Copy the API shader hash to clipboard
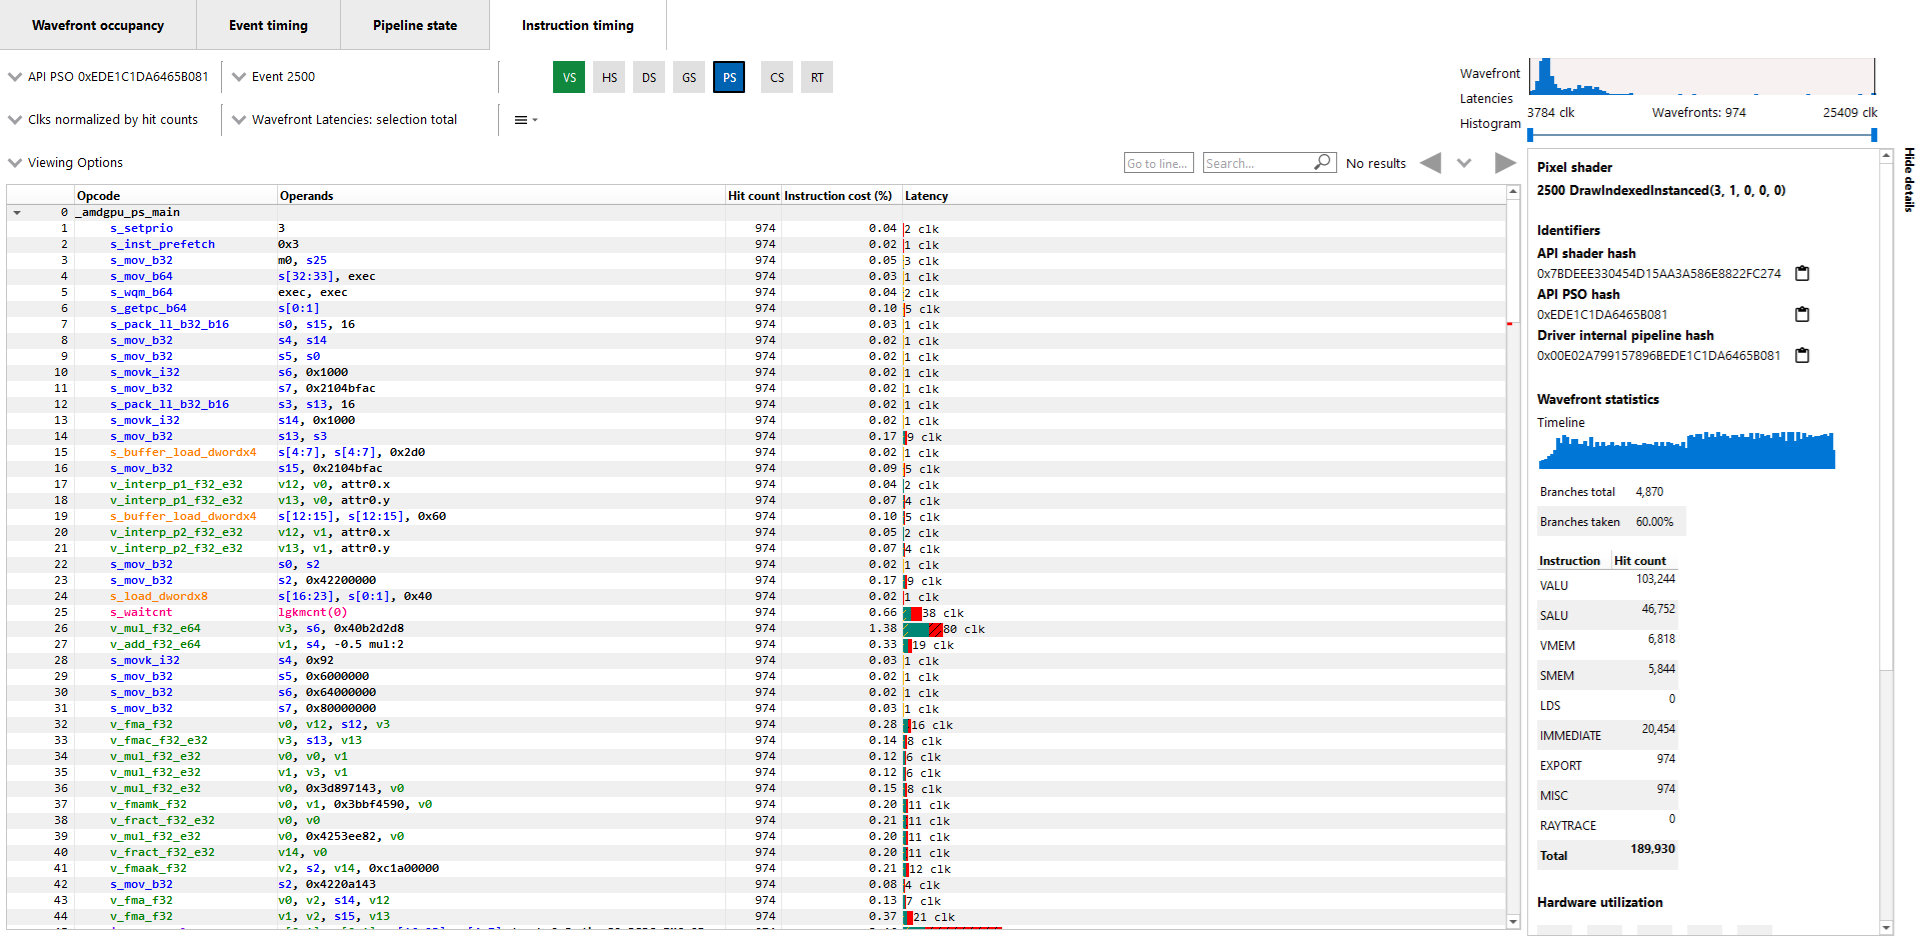The width and height of the screenshot is (1920, 936). point(1803,272)
